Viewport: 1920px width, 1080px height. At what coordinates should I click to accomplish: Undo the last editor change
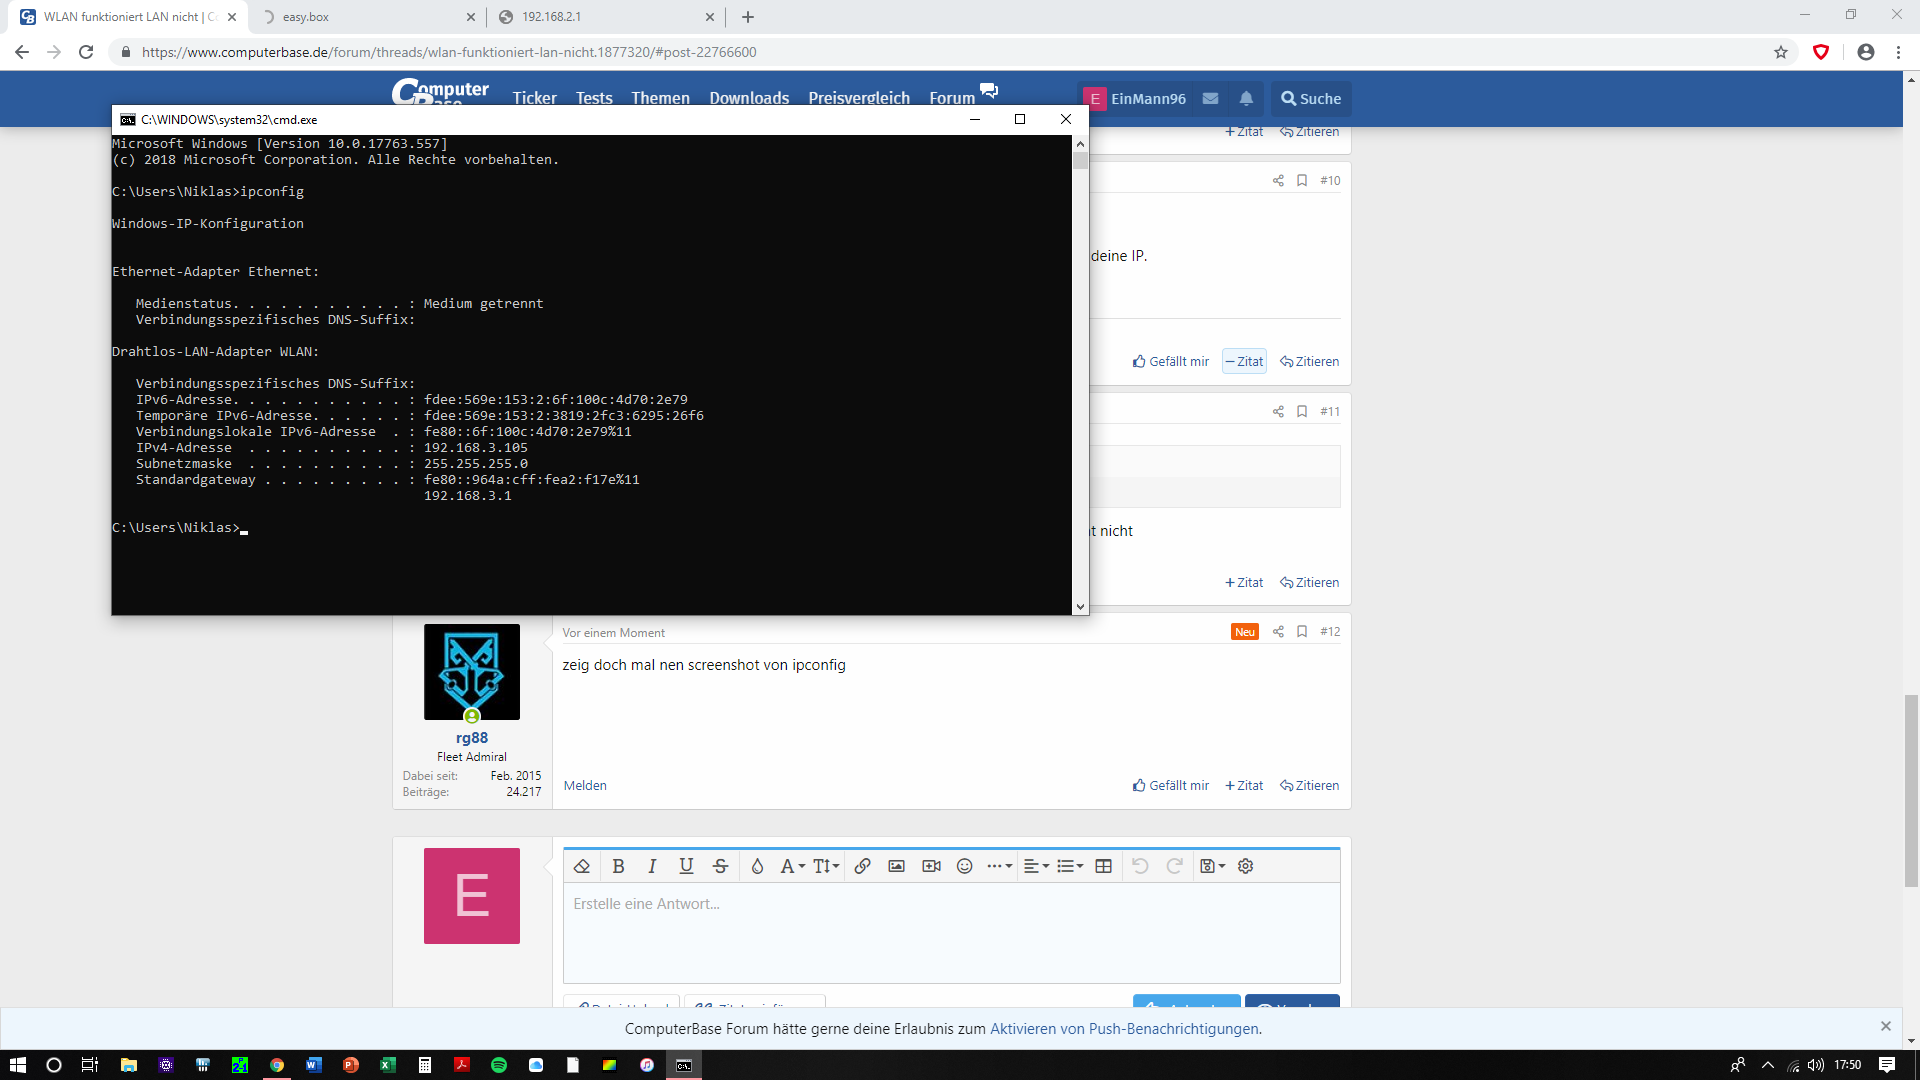point(1141,866)
